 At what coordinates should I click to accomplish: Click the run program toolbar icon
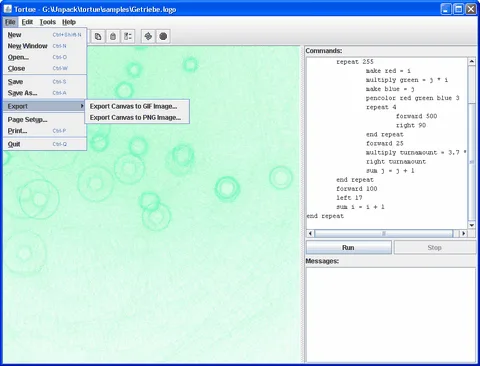[148, 36]
